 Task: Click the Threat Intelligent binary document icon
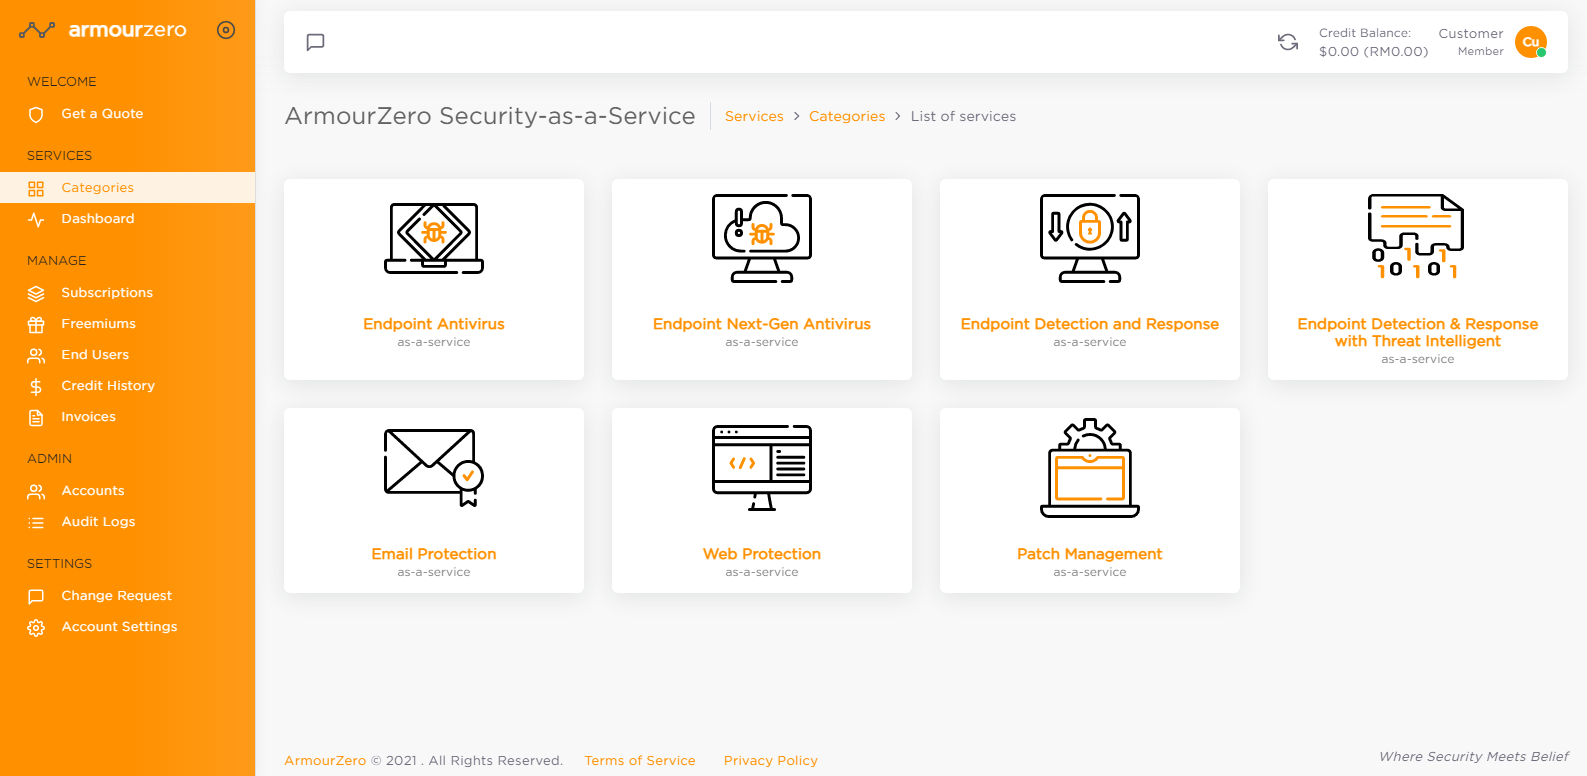click(1417, 237)
